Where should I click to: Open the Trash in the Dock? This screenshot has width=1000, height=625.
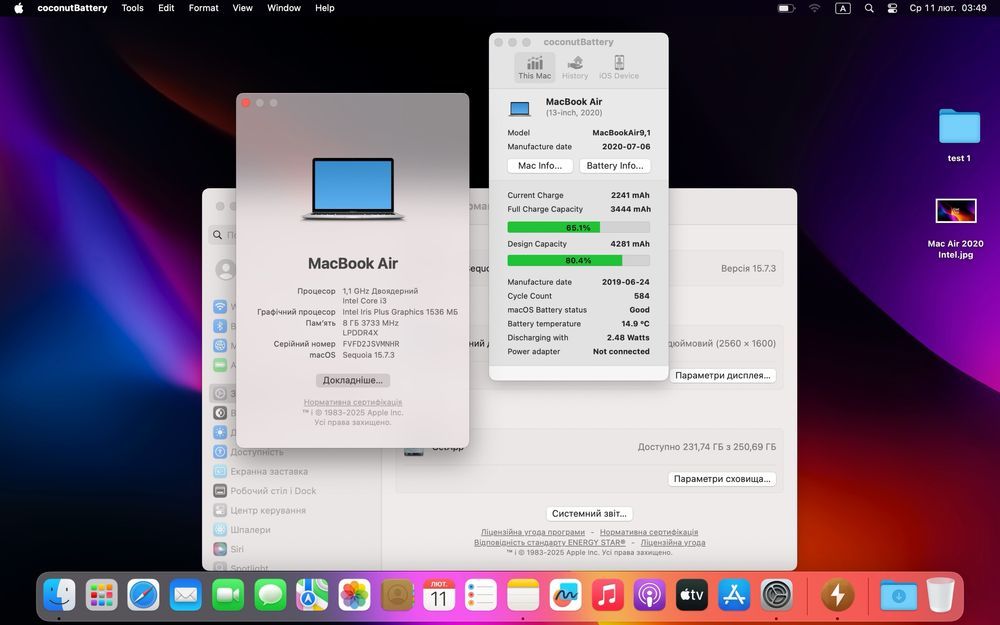[x=941, y=596]
